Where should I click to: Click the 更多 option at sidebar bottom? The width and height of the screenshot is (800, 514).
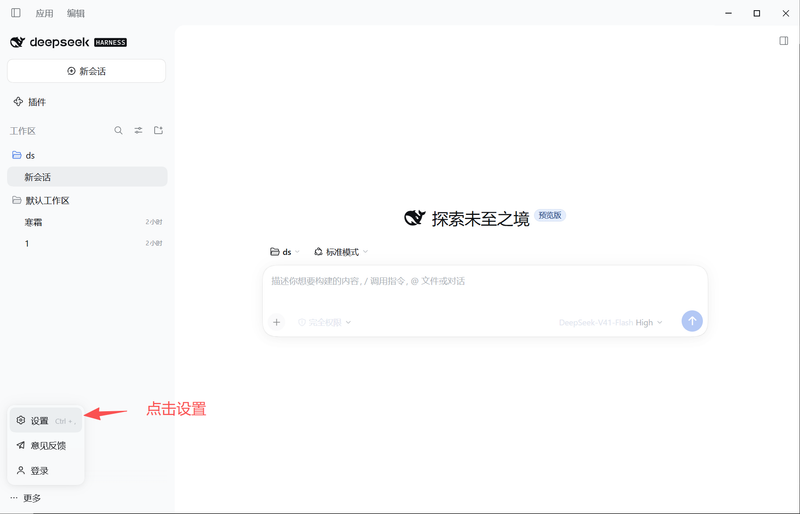(26, 498)
